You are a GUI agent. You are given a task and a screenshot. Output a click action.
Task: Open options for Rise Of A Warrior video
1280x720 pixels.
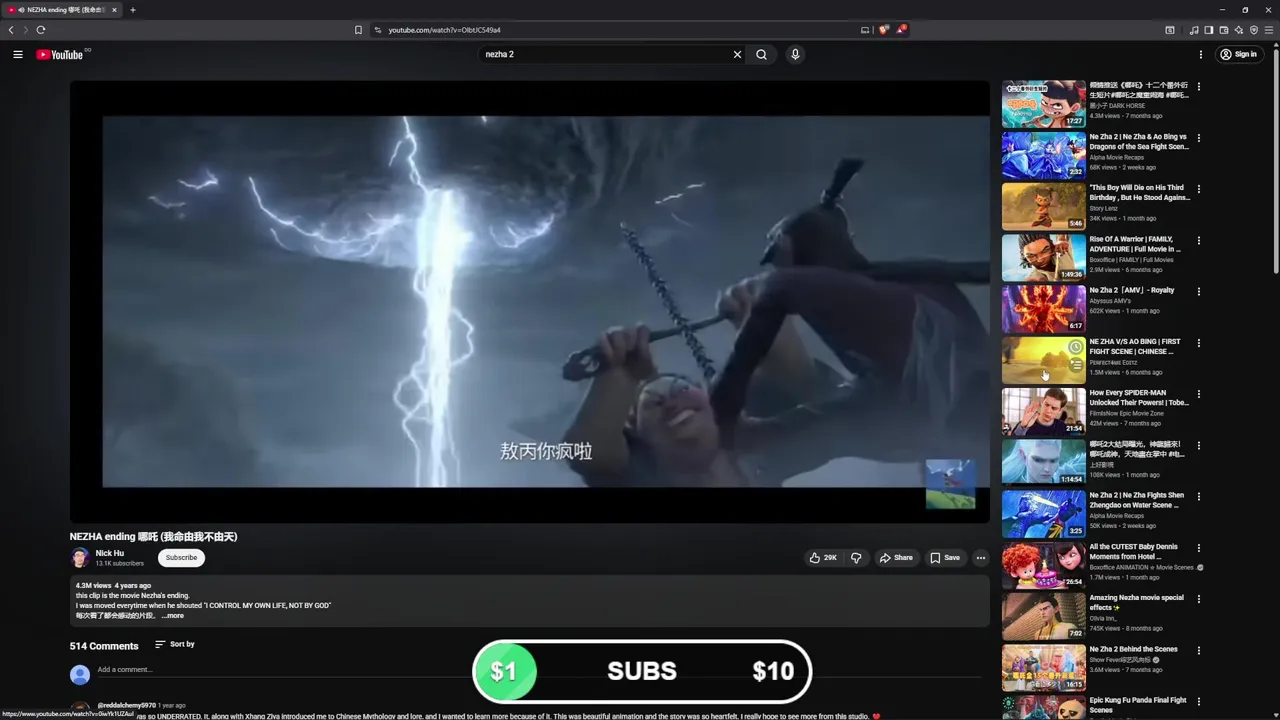[x=1198, y=241]
